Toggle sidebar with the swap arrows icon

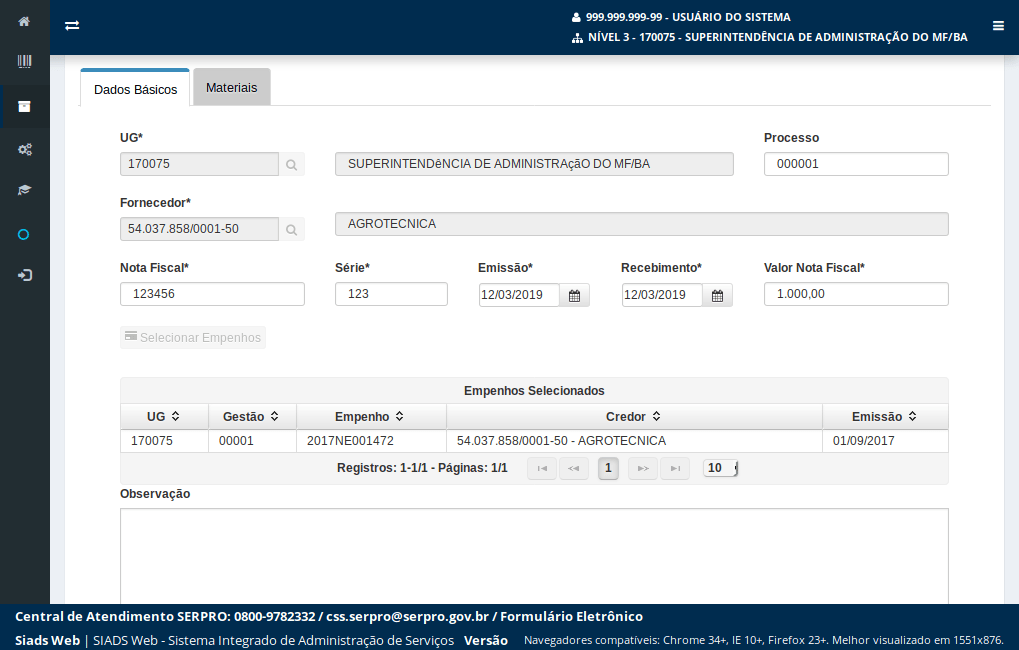[72, 26]
